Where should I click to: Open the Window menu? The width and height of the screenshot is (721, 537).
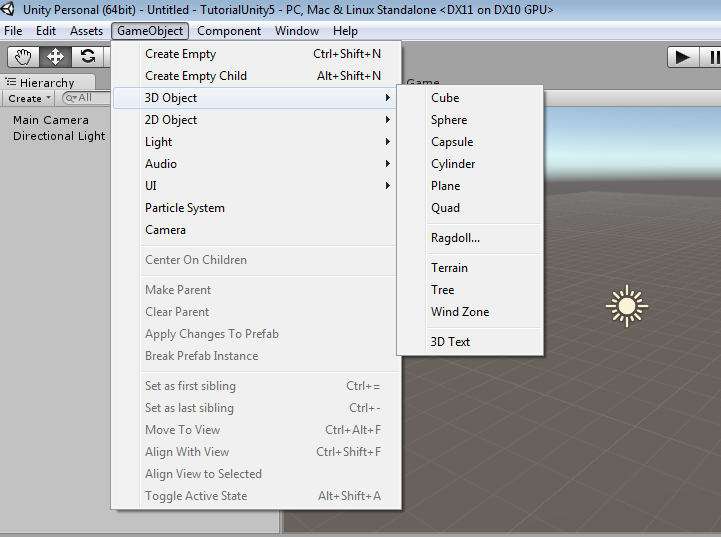tap(297, 31)
